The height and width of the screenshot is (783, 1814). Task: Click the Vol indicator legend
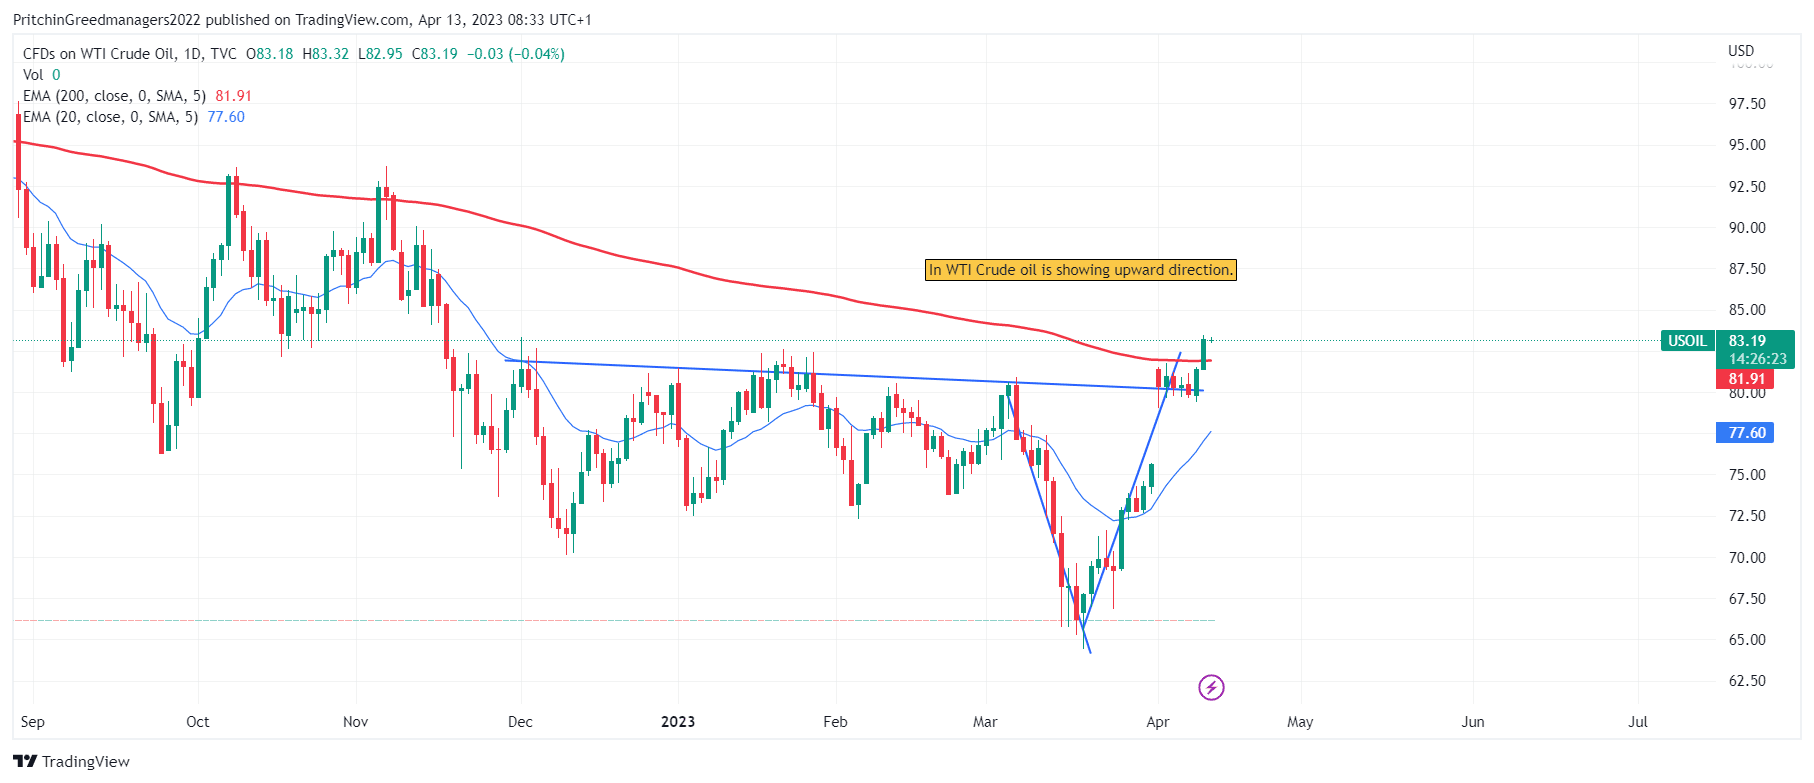click(41, 75)
